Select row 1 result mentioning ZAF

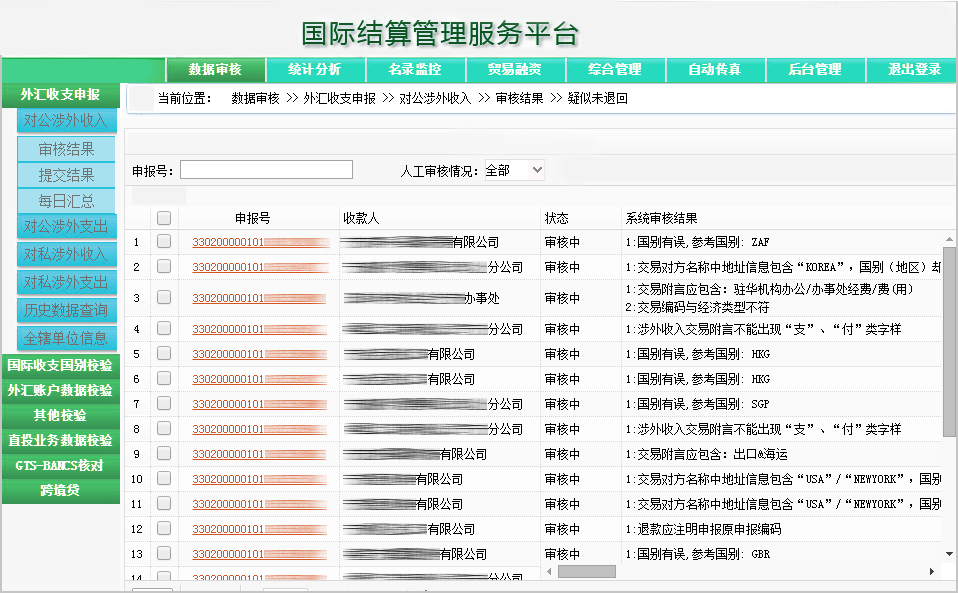click(697, 242)
